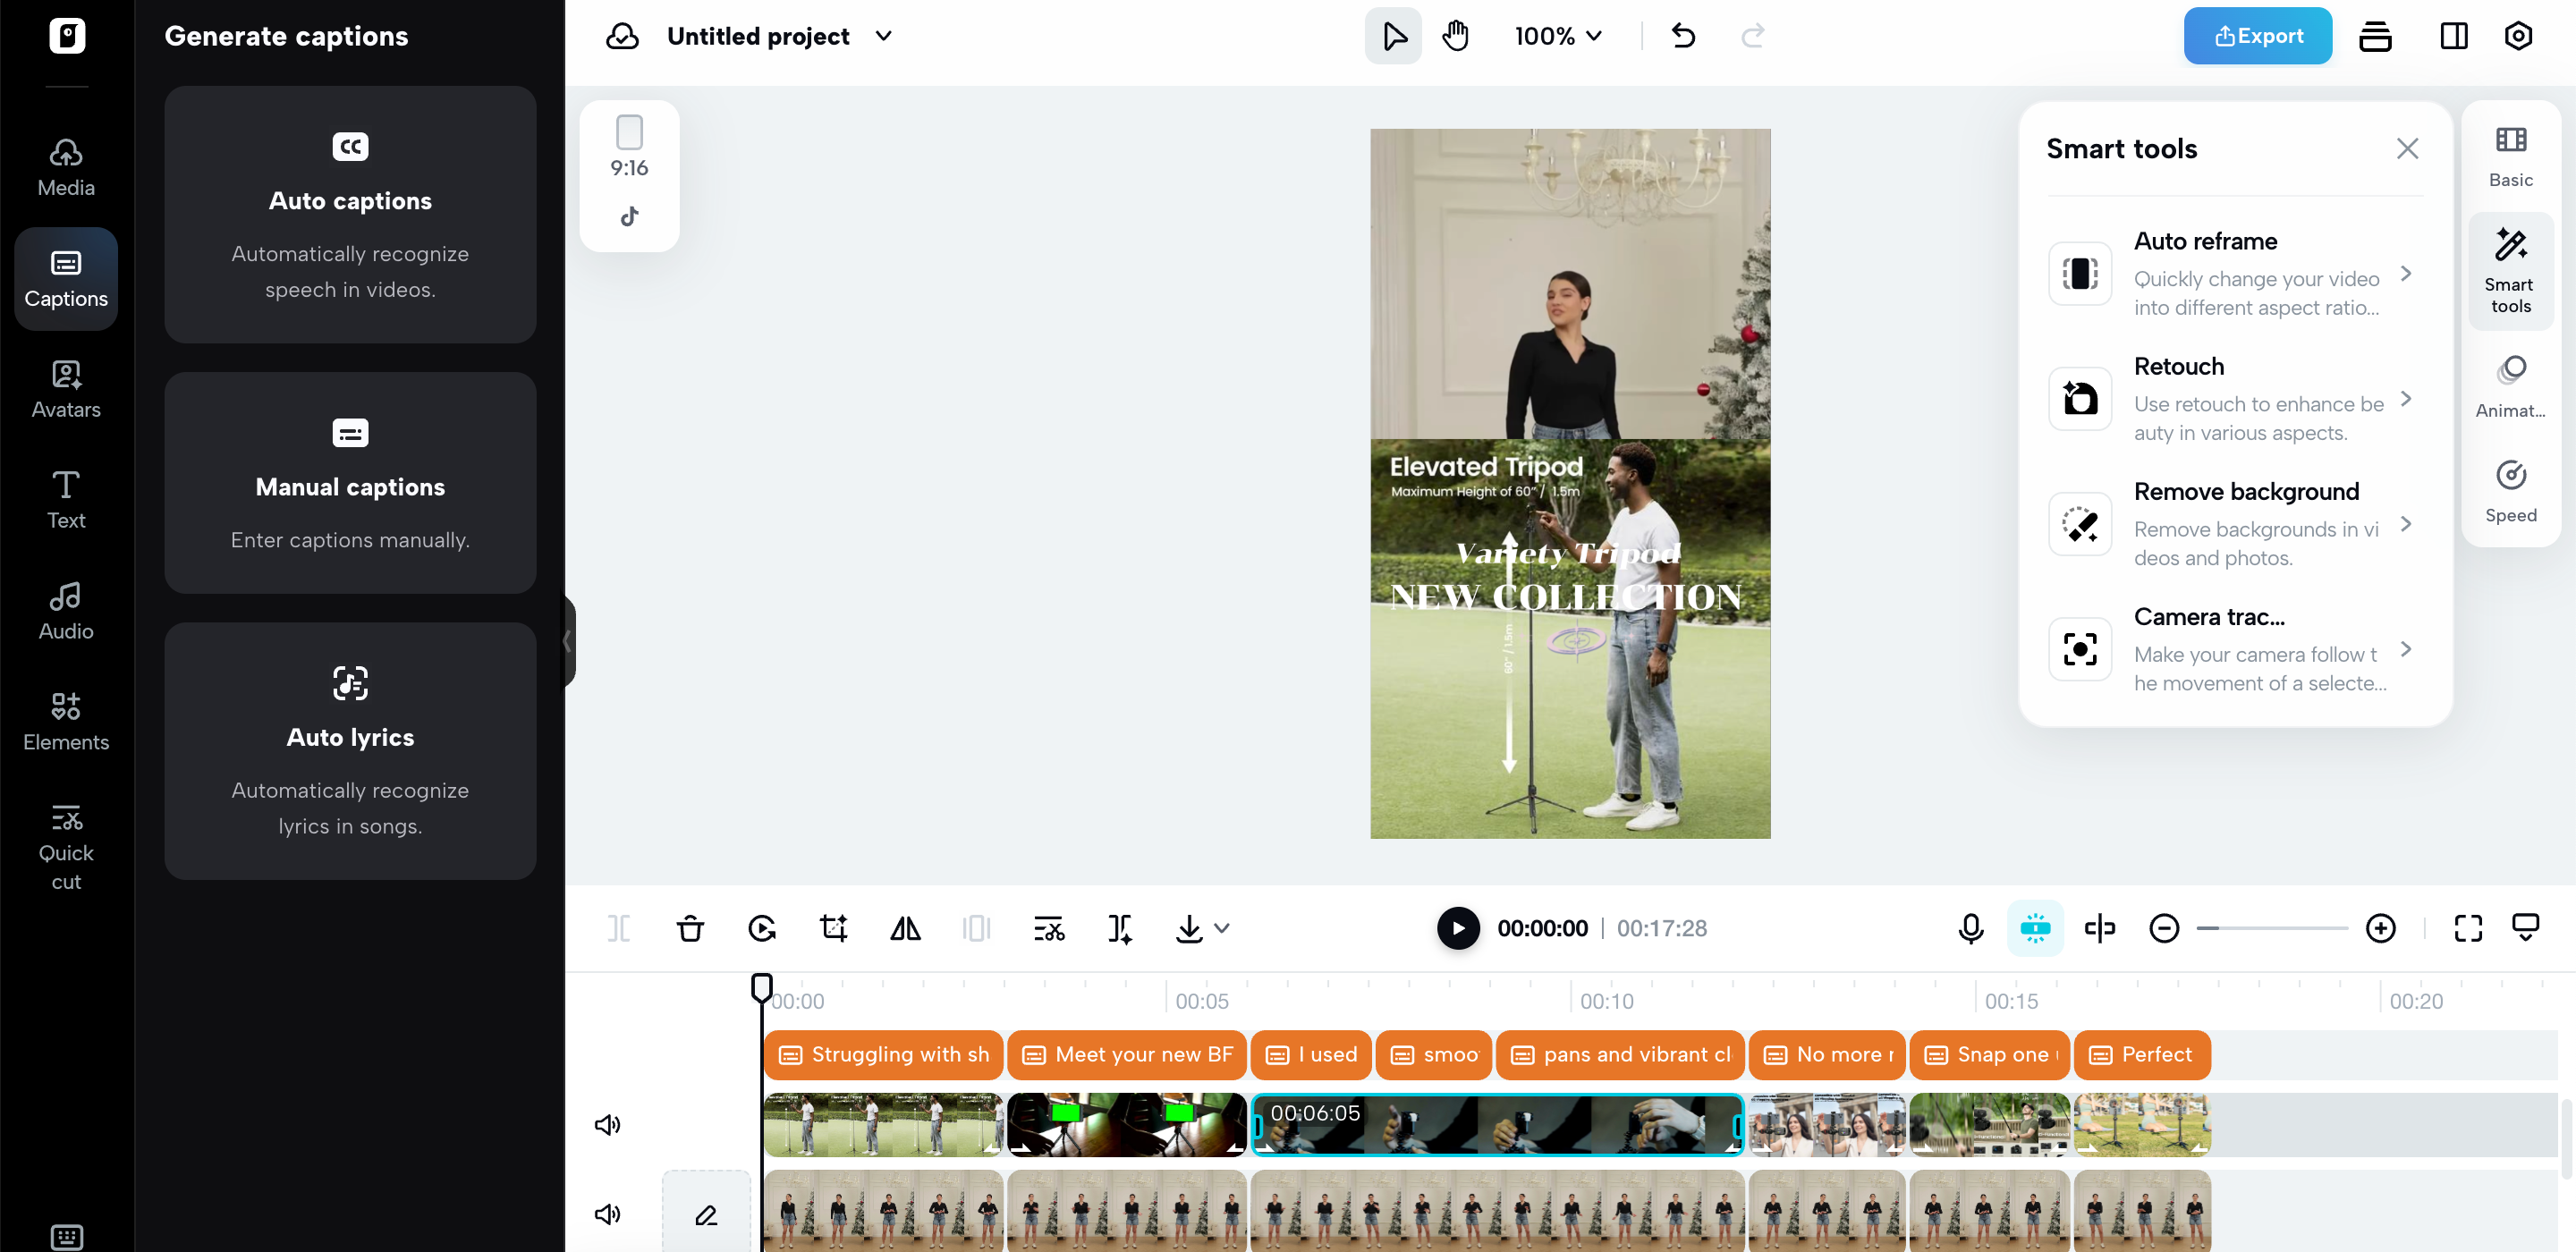Viewport: 2576px width, 1252px height.
Task: Choose the Auto captions option
Action: click(x=350, y=214)
